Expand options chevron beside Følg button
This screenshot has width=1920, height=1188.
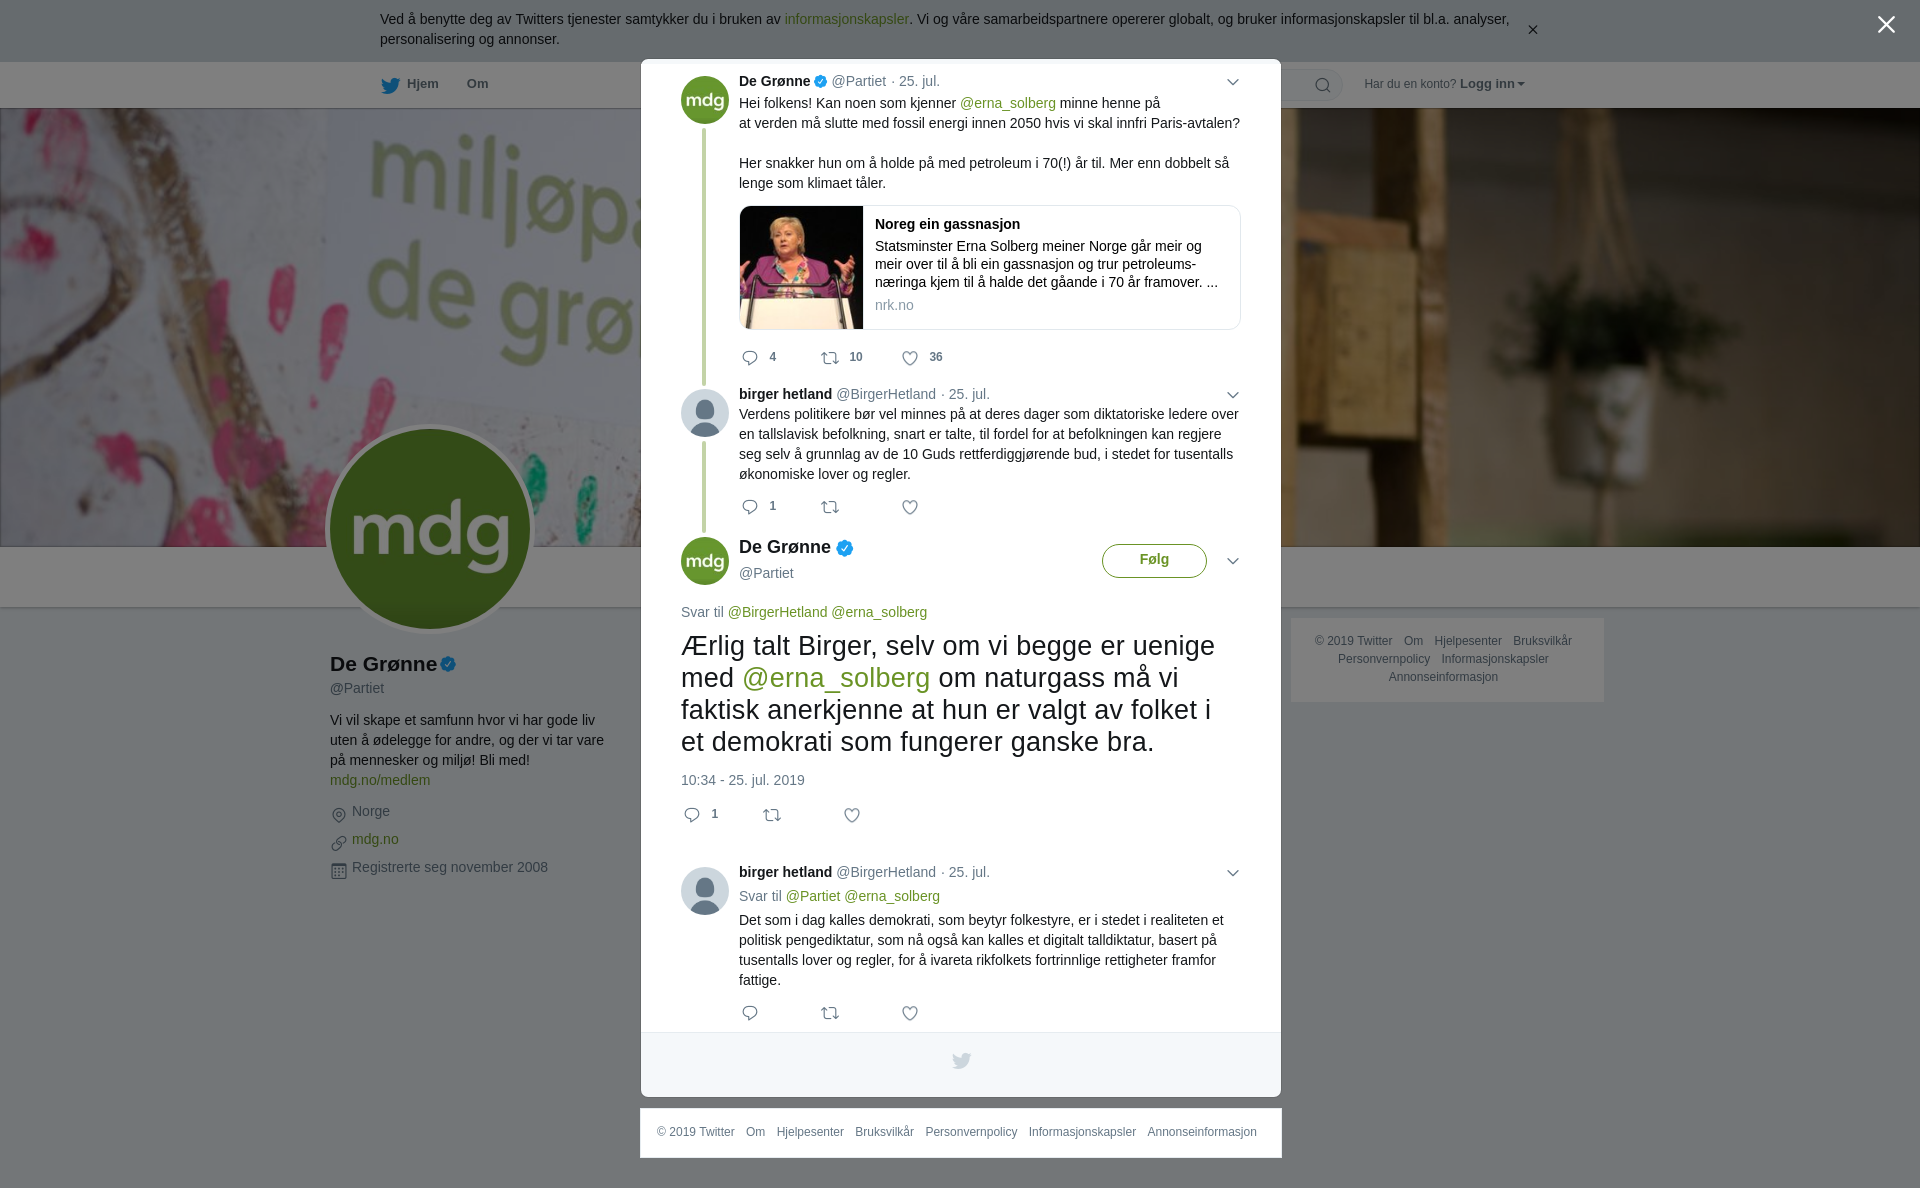click(x=1233, y=561)
